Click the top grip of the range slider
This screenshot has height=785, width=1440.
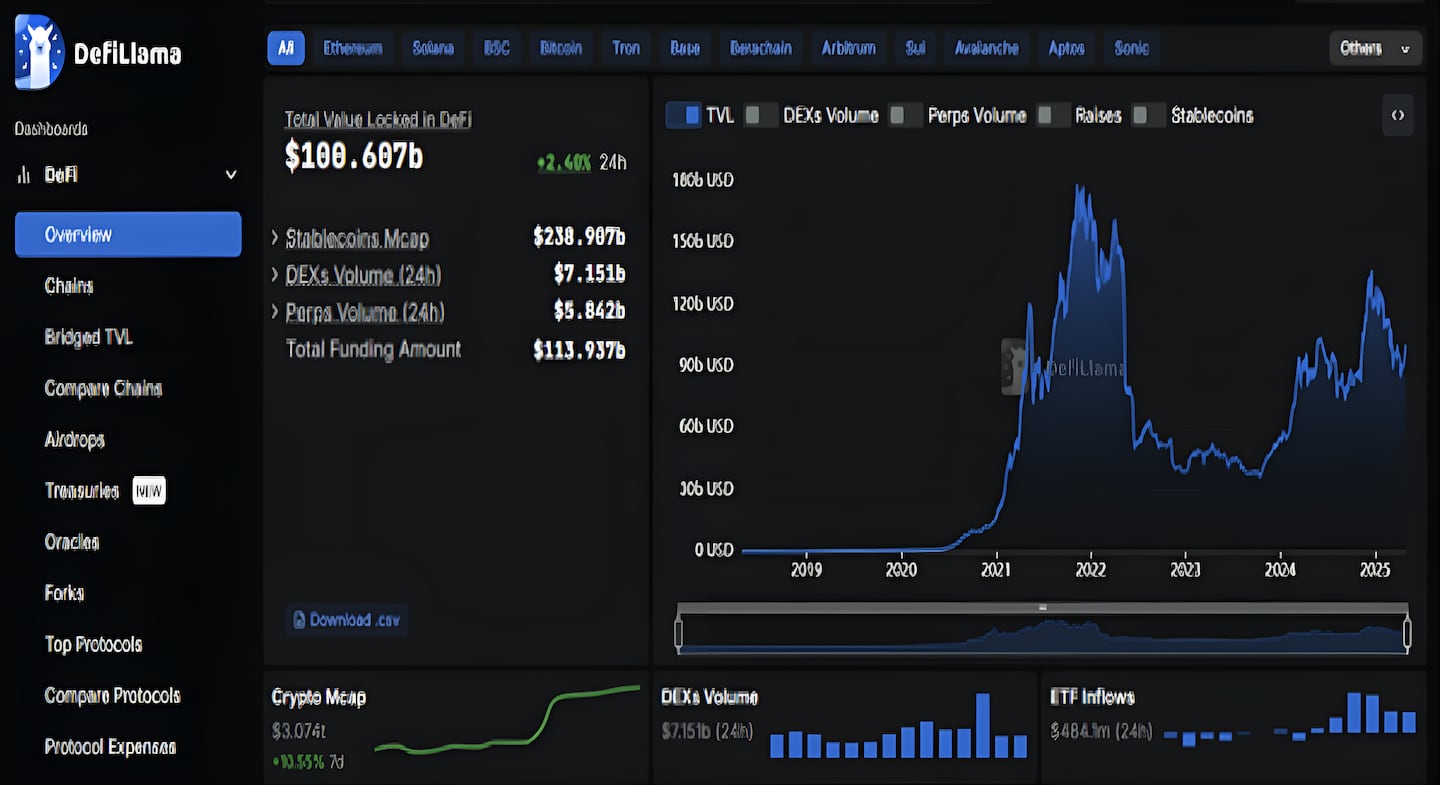(x=1043, y=607)
